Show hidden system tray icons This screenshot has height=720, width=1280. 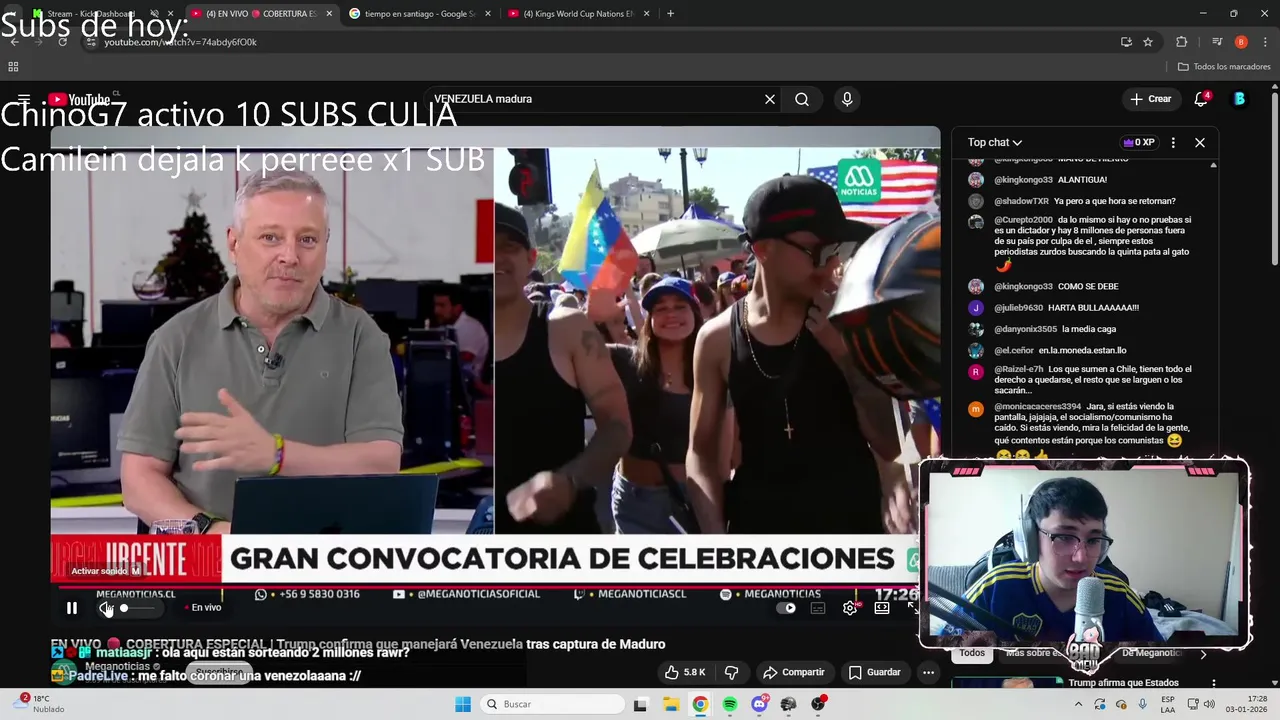coord(1078,704)
